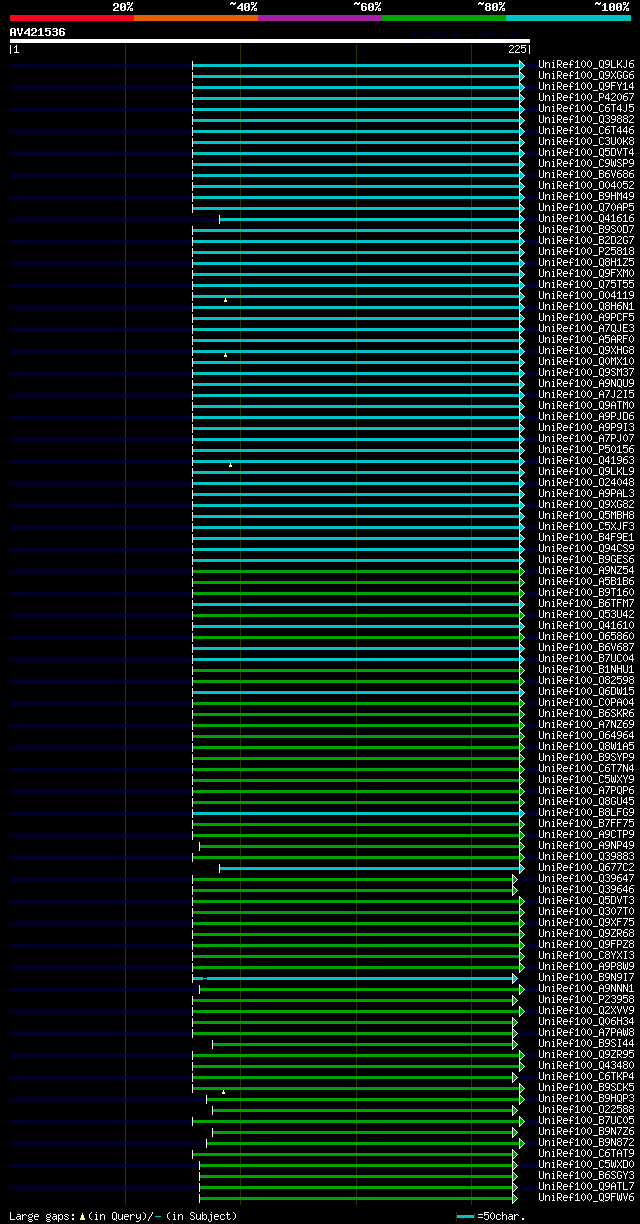The width and height of the screenshot is (640, 1224).
Task: Select hit label UniRef100_Q39647
Action: coord(586,878)
